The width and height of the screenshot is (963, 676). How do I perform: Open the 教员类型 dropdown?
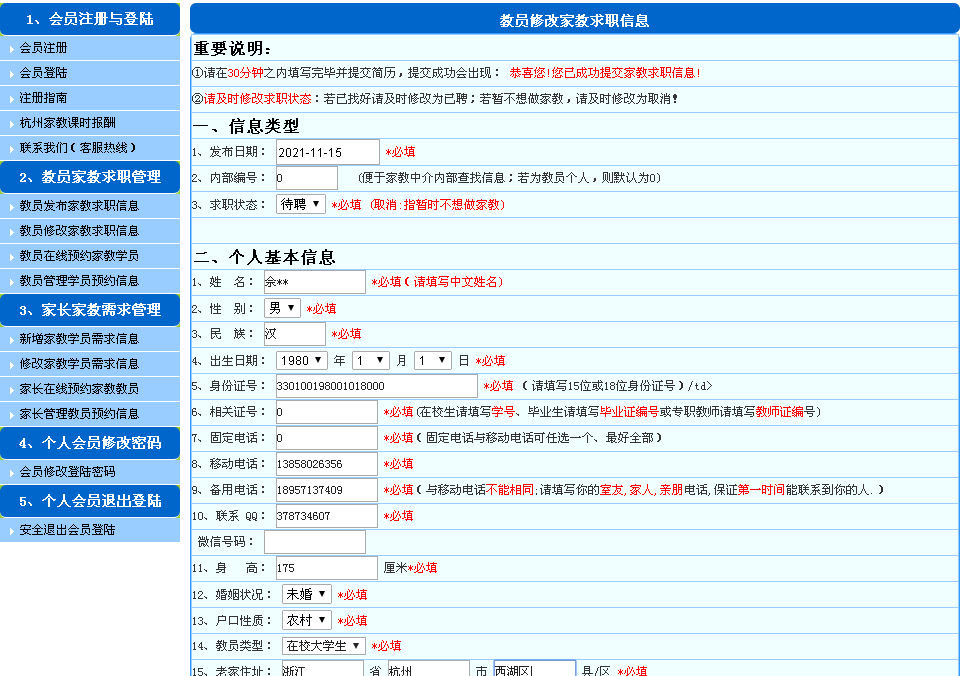click(x=323, y=646)
